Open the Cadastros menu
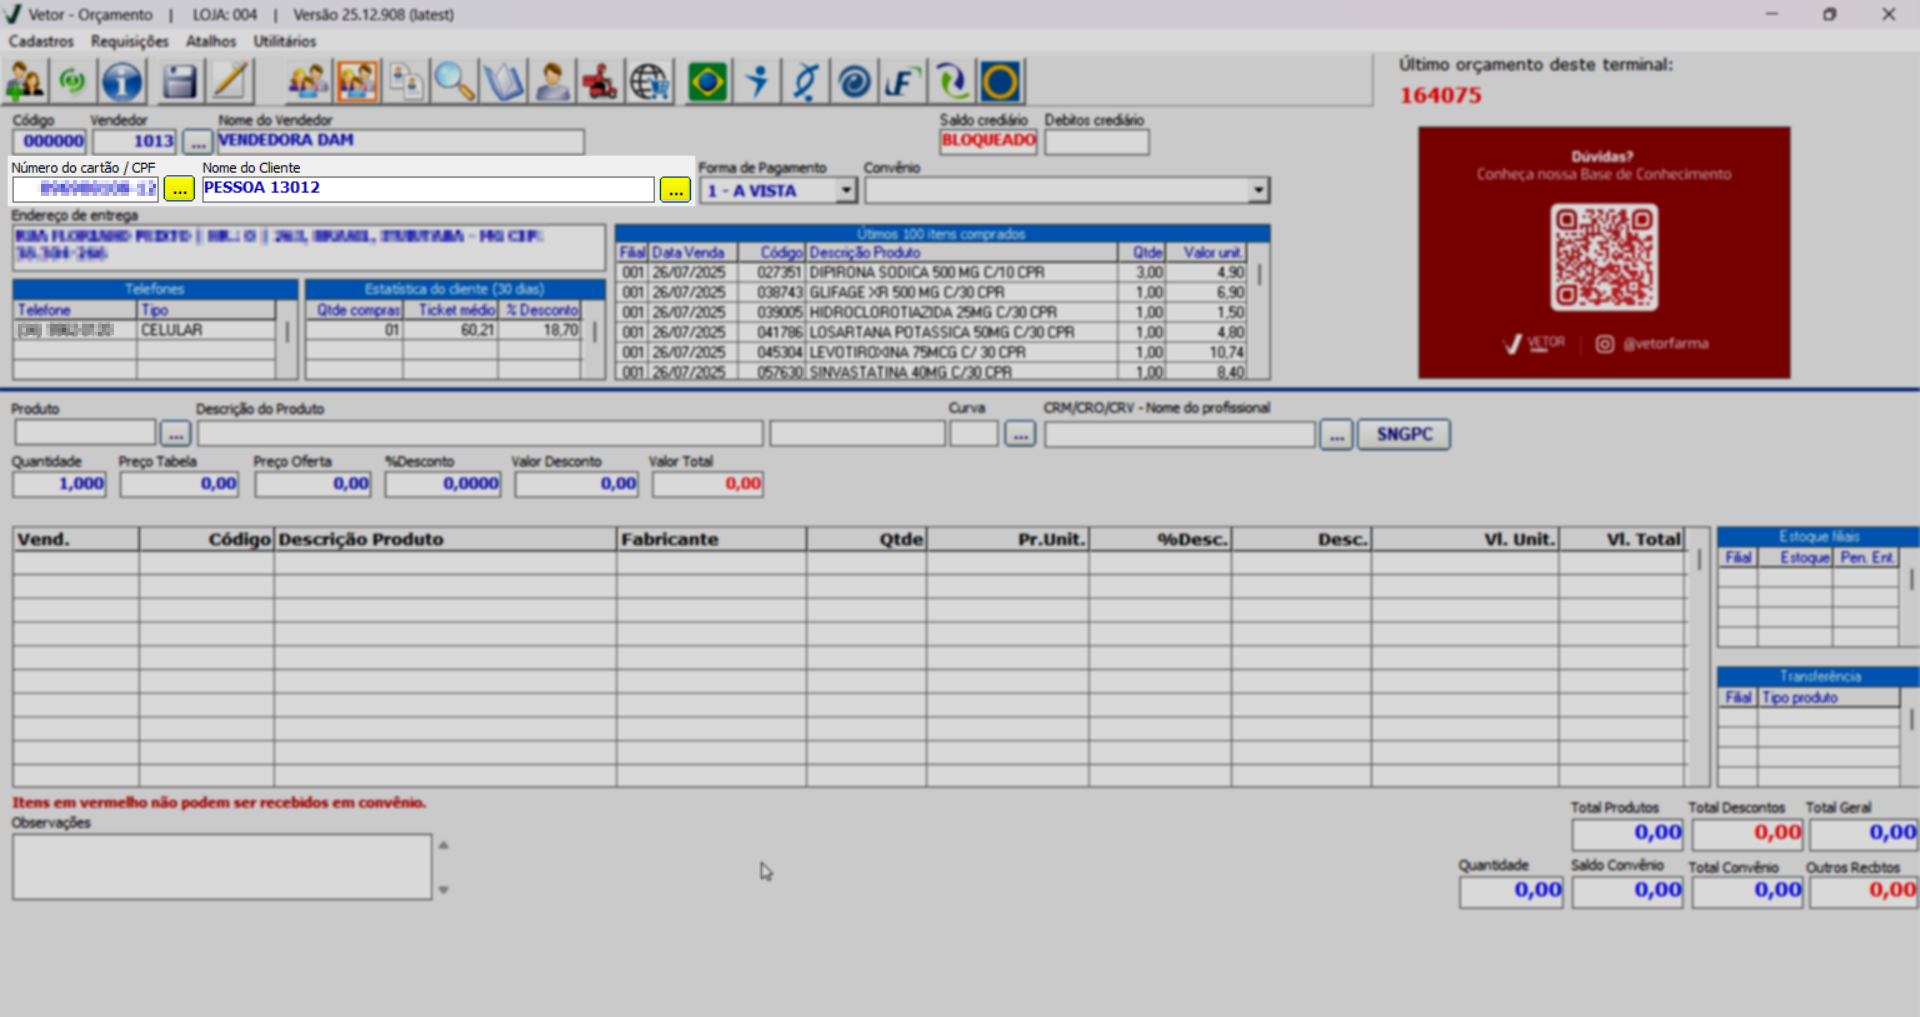The width and height of the screenshot is (1920, 1017). 41,41
